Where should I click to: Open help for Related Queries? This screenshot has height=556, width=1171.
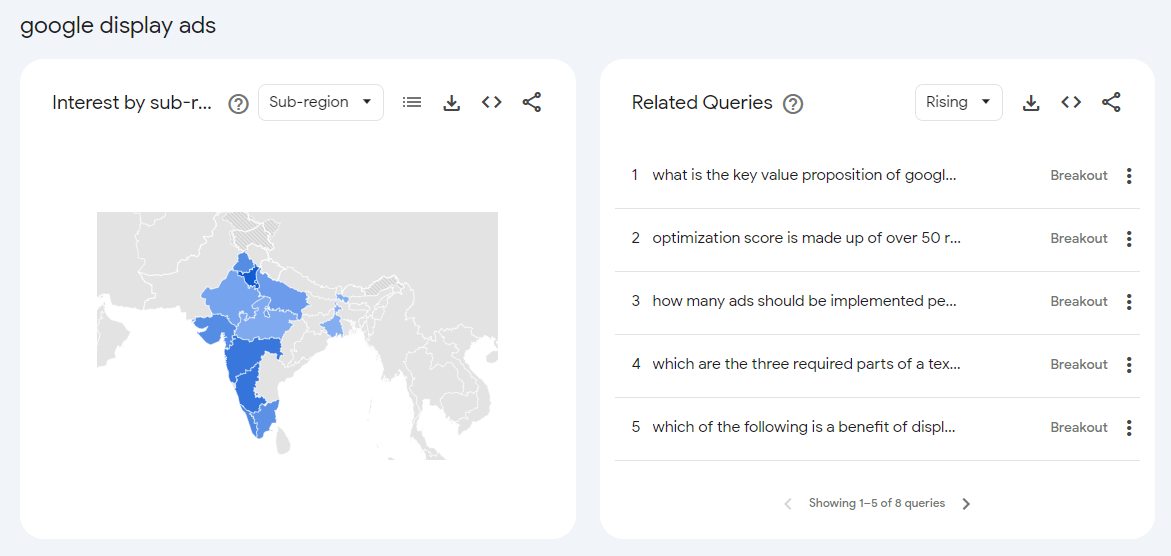[793, 103]
